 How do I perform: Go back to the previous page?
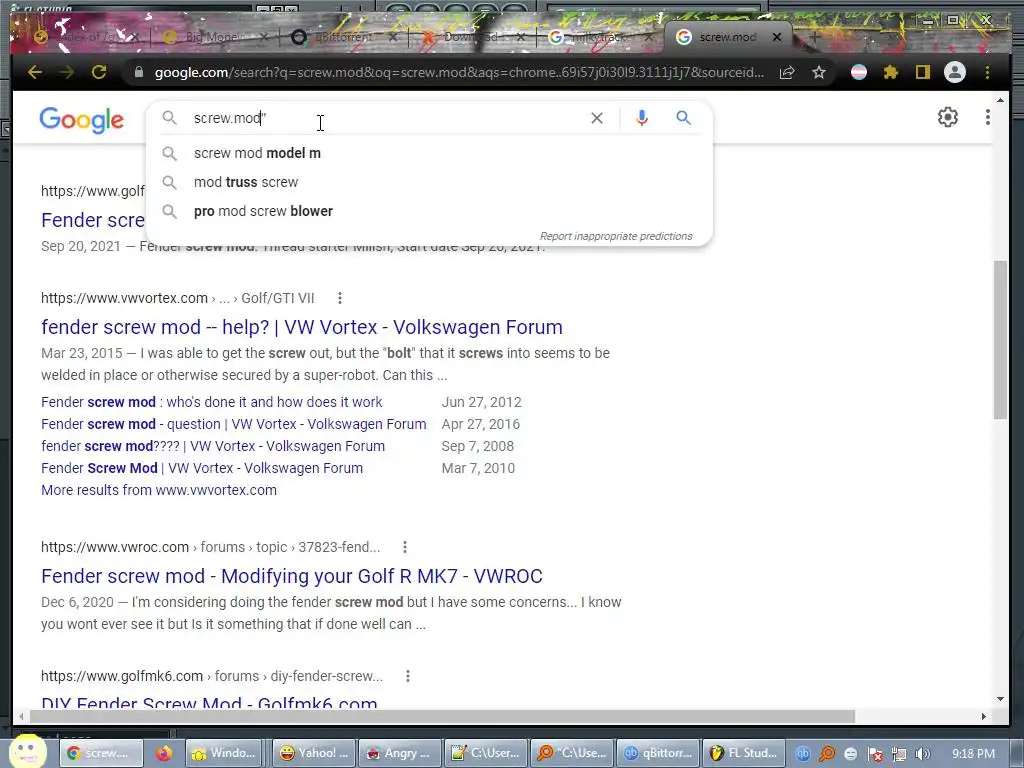pyautogui.click(x=35, y=72)
